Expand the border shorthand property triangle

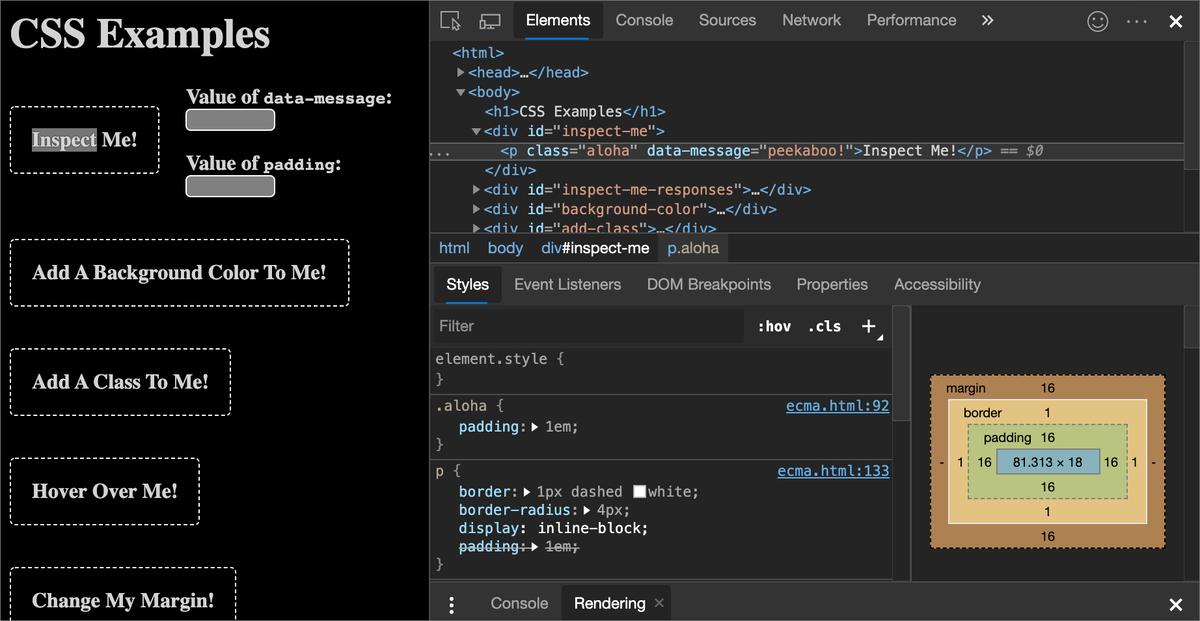pos(528,492)
